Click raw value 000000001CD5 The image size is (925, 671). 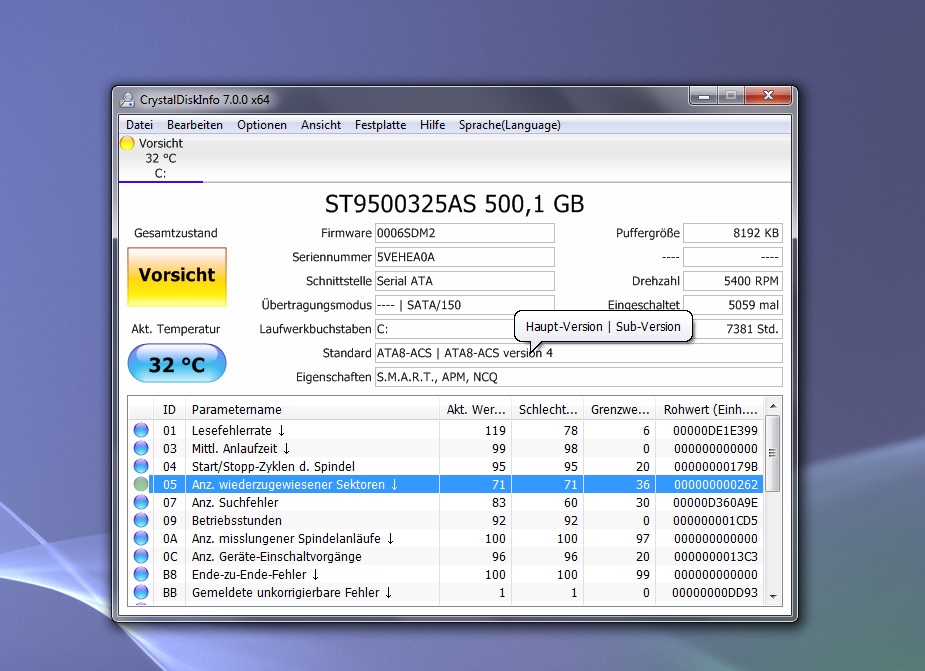pyautogui.click(x=715, y=521)
